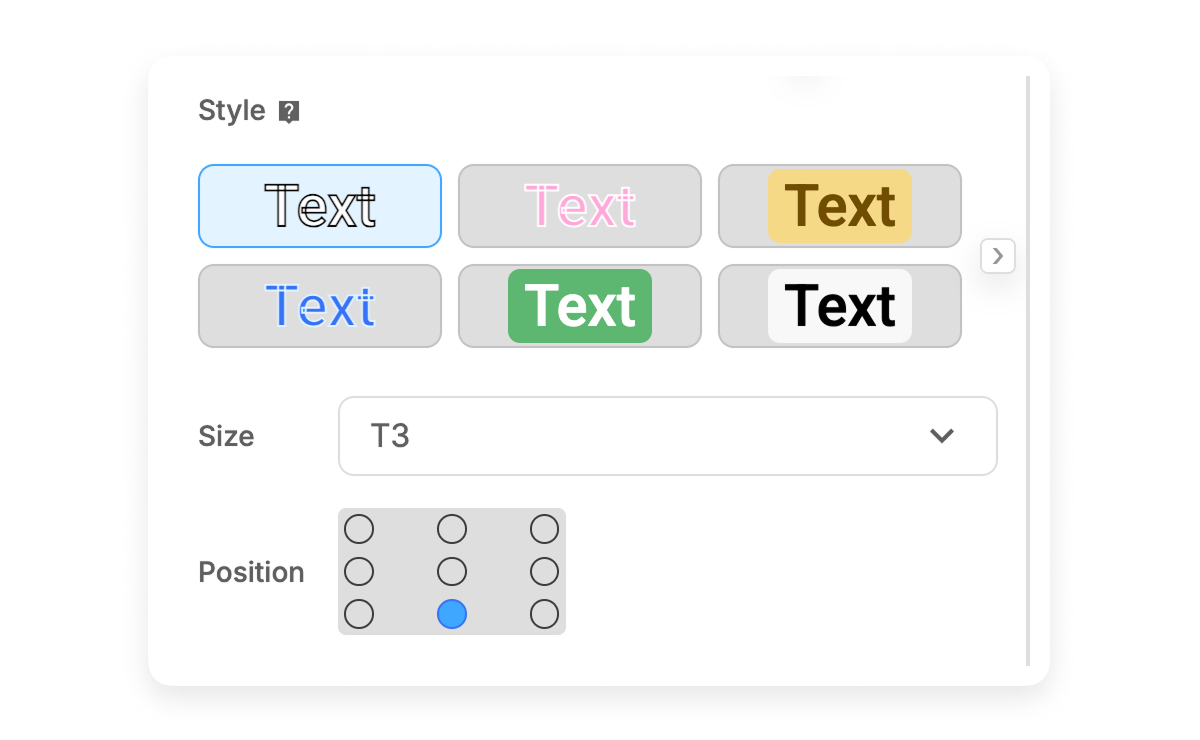
Task: Select the middle-right position option
Action: (545, 571)
